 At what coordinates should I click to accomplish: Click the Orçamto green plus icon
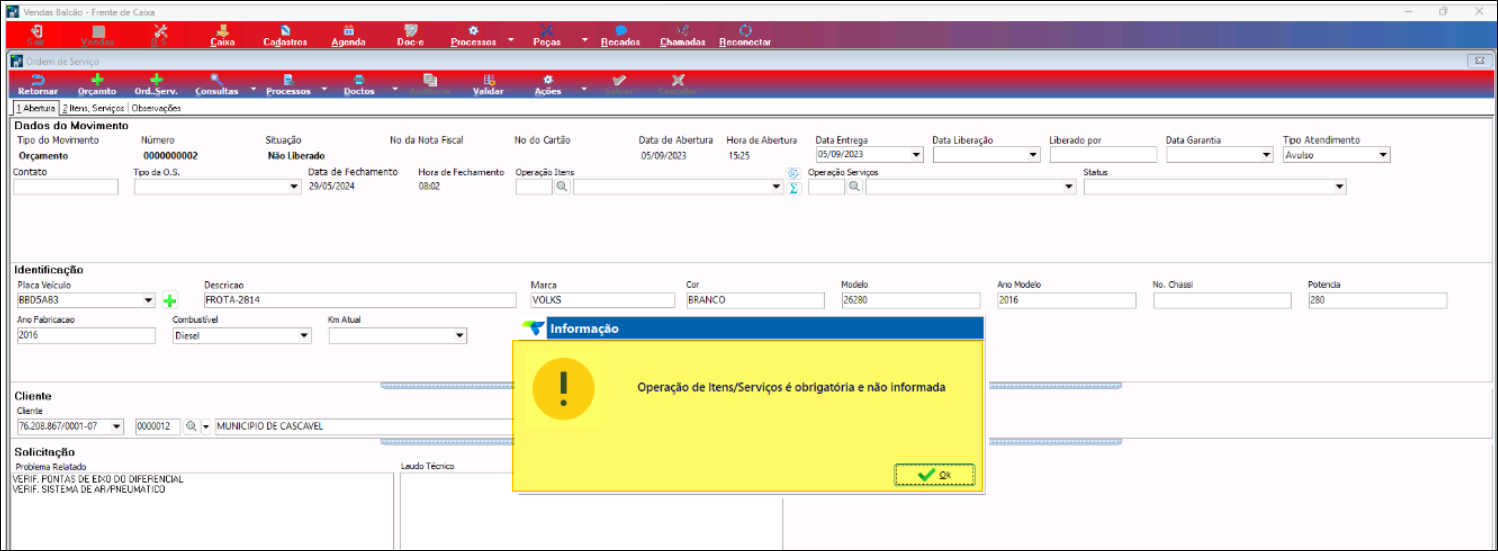tap(97, 84)
